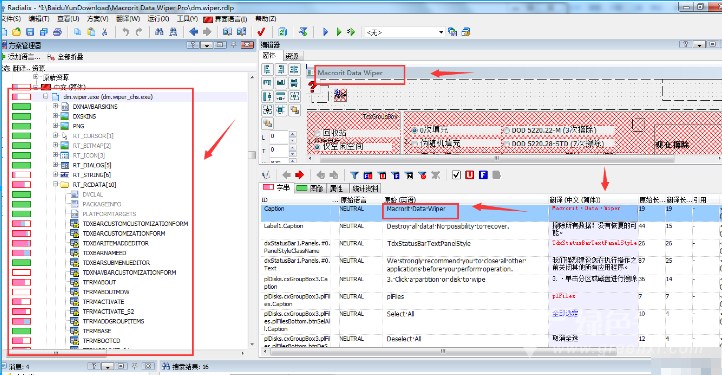Viewport: 722px width, 375px height.
Task: Open the 翻译(W) menu
Action: click(128, 19)
